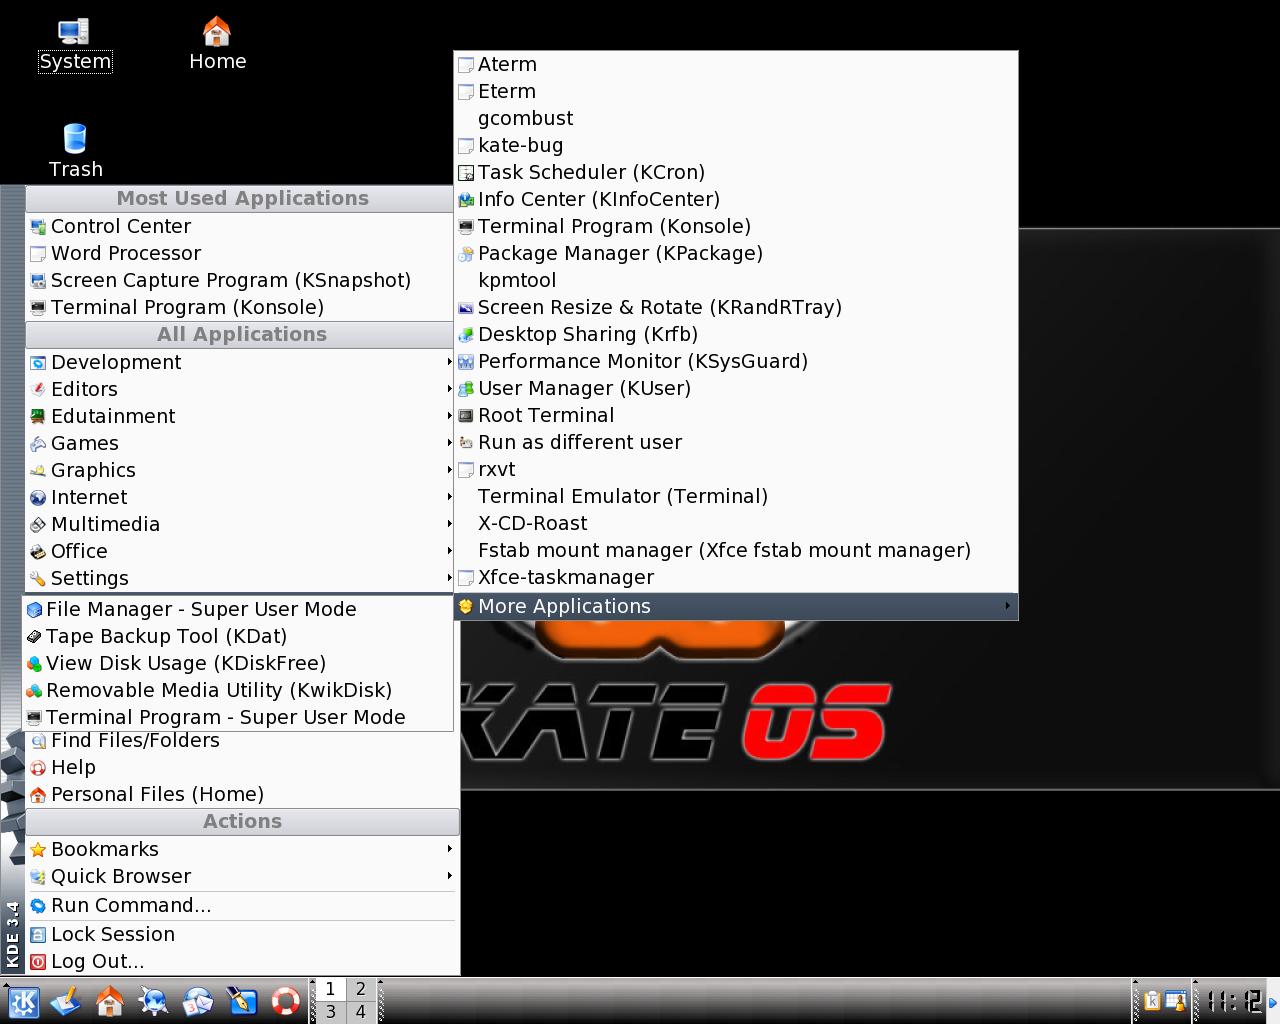Image resolution: width=1280 pixels, height=1024 pixels.
Task: Expand the Settings submenu
Action: click(x=239, y=579)
